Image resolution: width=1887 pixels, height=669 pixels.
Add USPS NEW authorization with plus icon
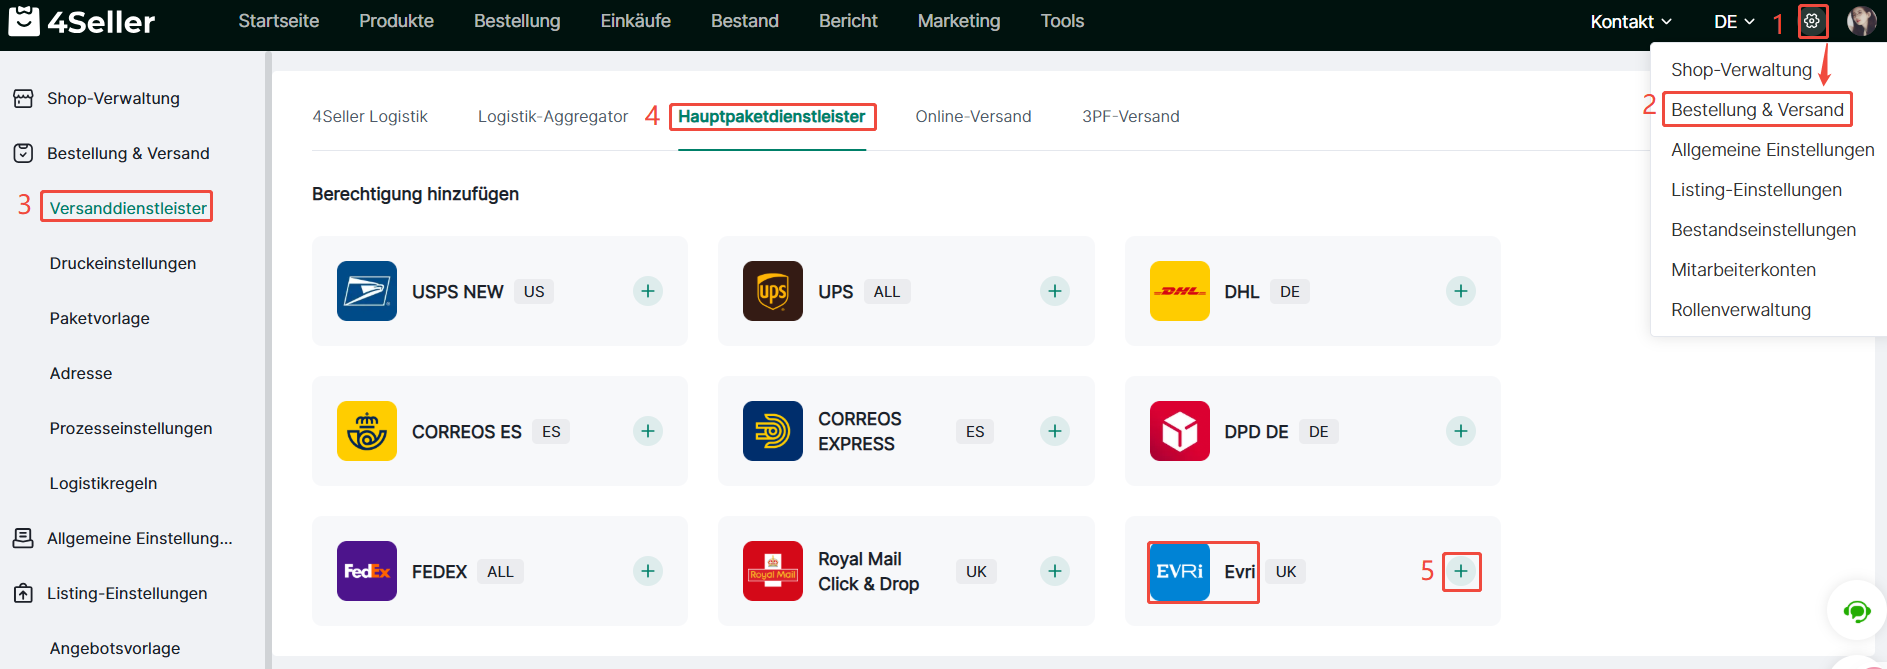pos(648,291)
